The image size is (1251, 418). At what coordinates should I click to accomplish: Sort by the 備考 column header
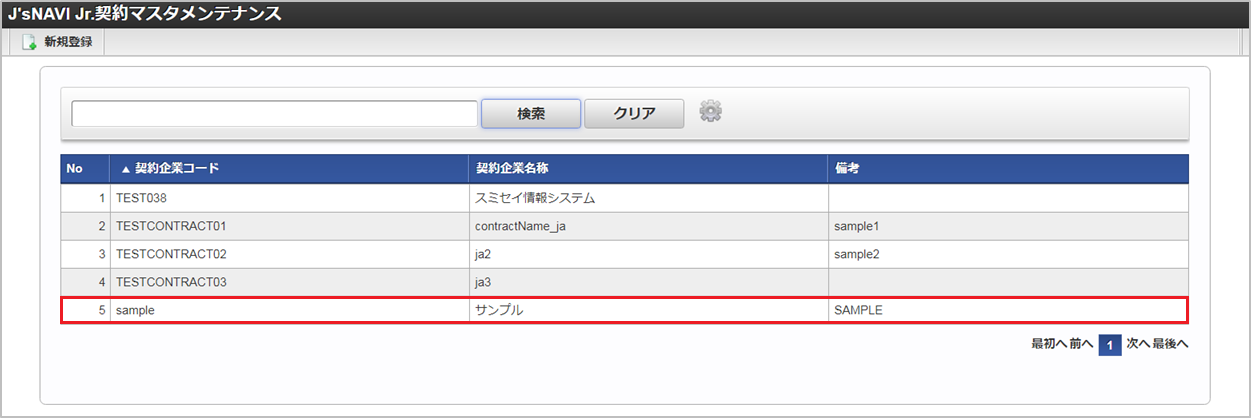click(x=1008, y=169)
